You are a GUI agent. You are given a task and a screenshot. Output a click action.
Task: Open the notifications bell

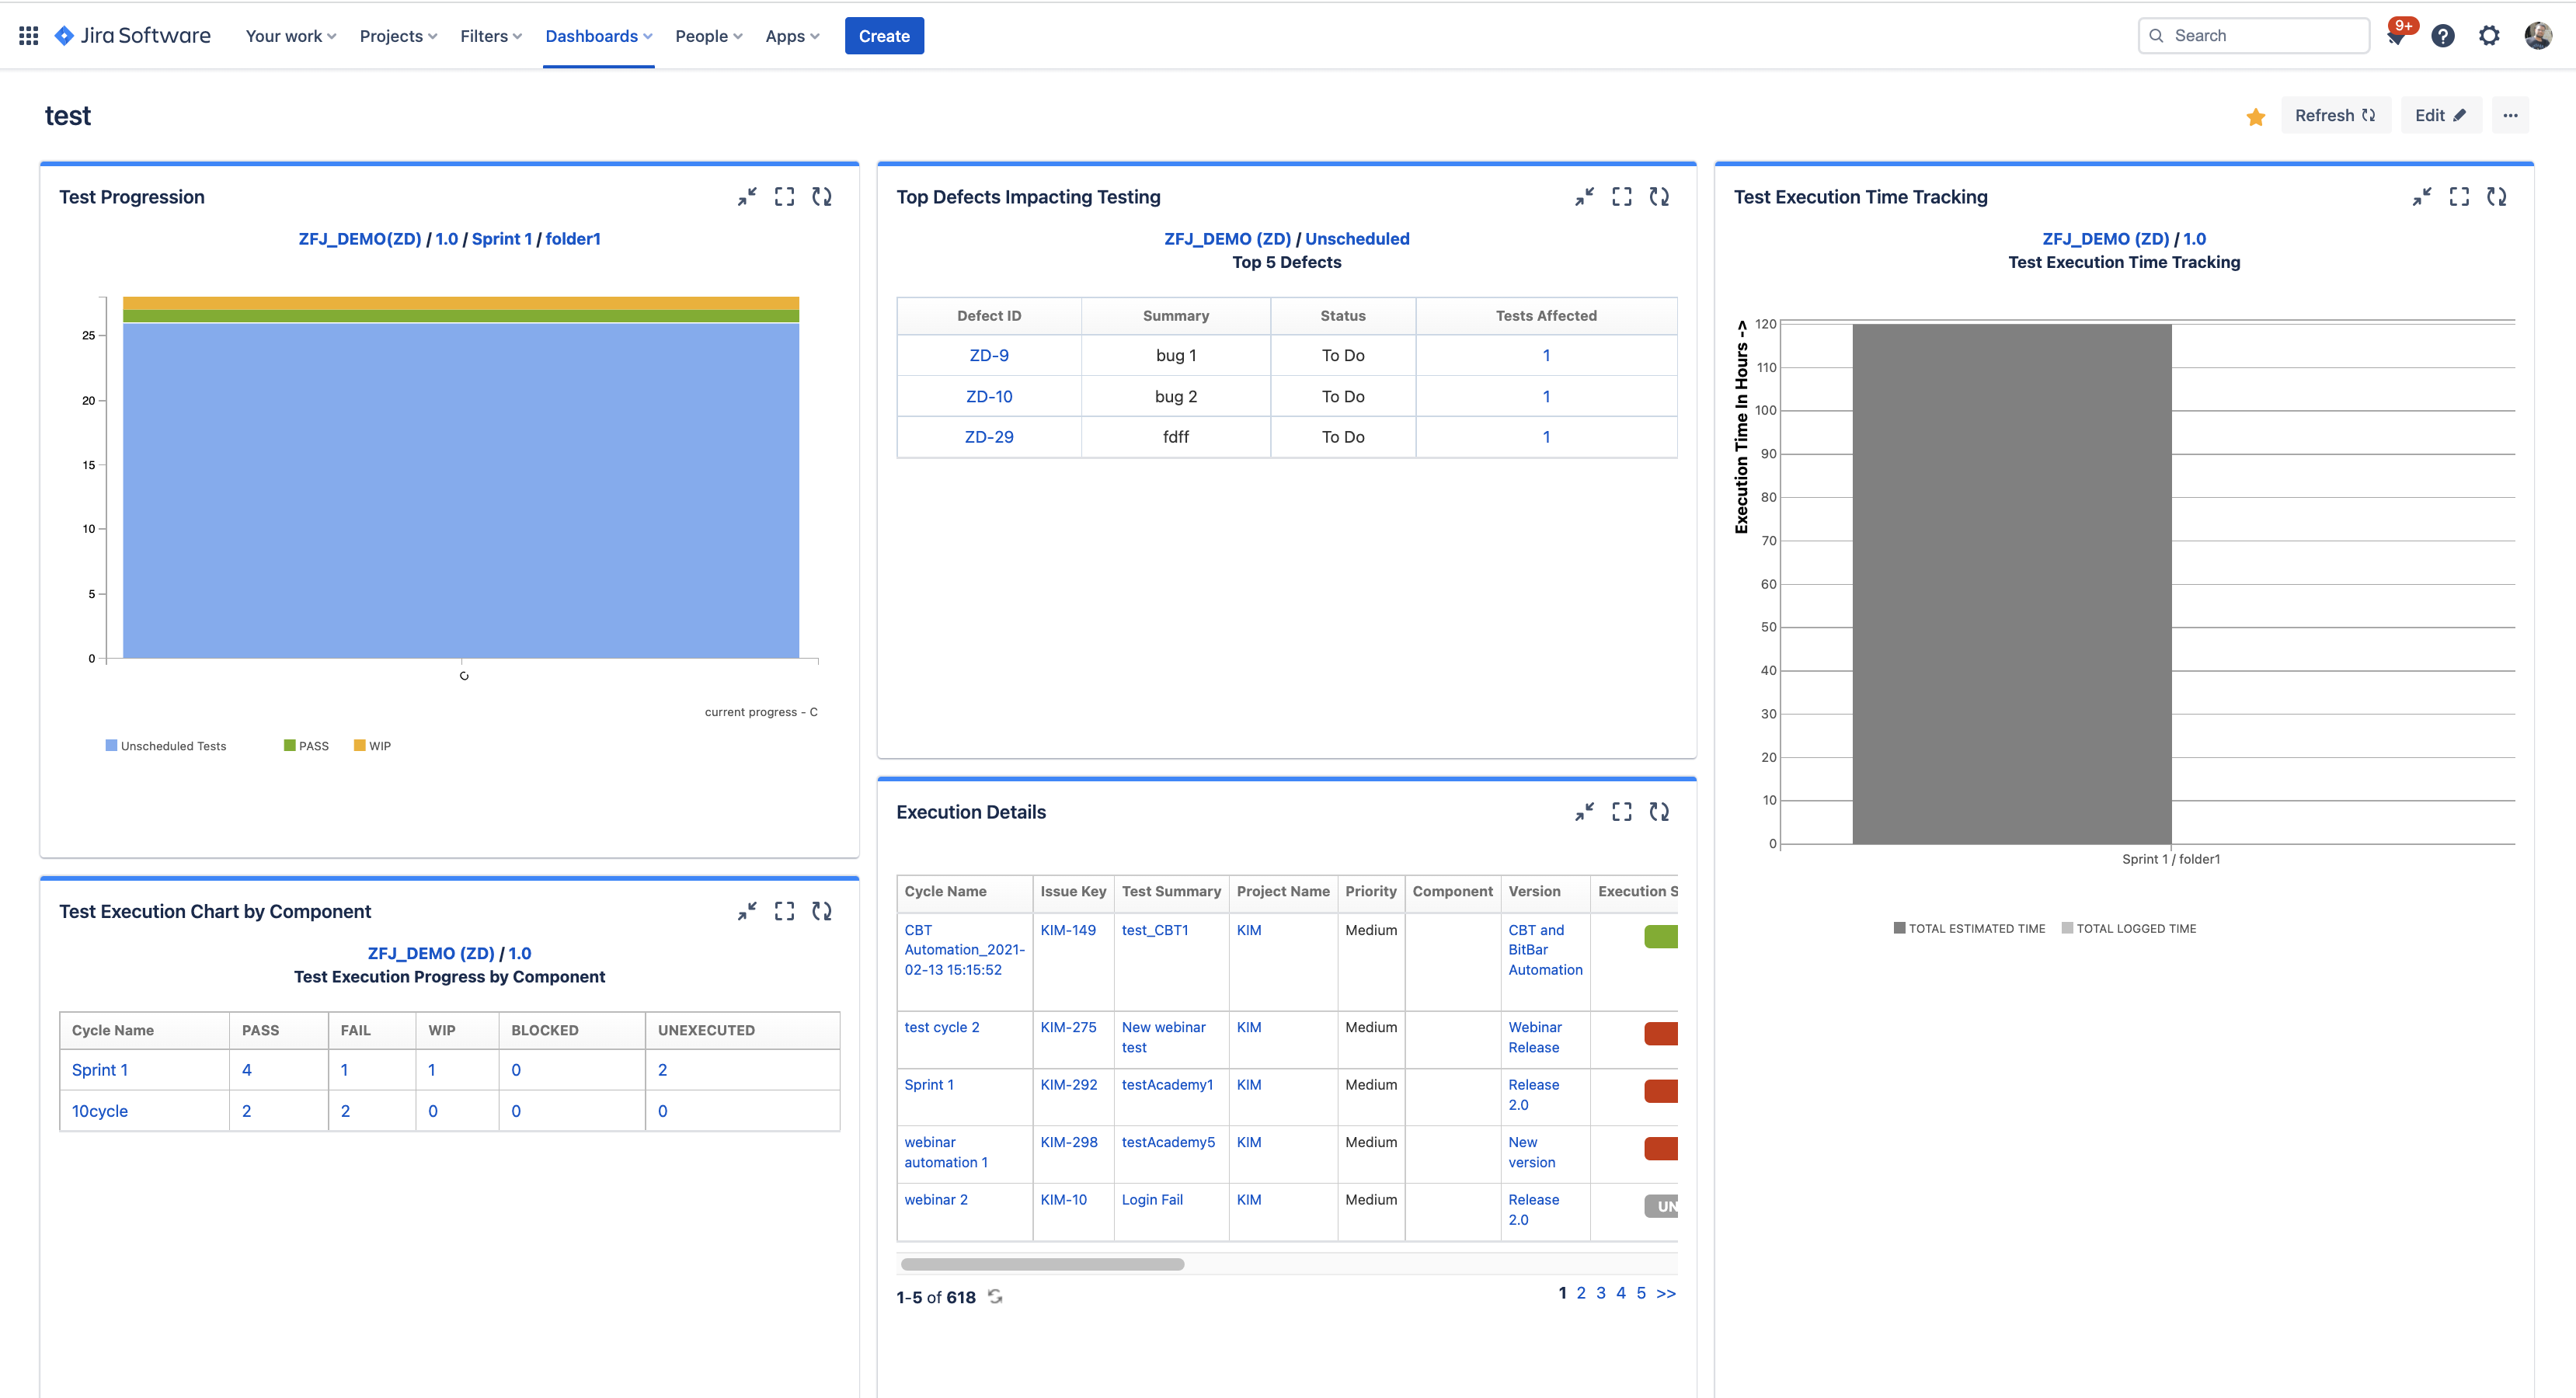point(2397,36)
